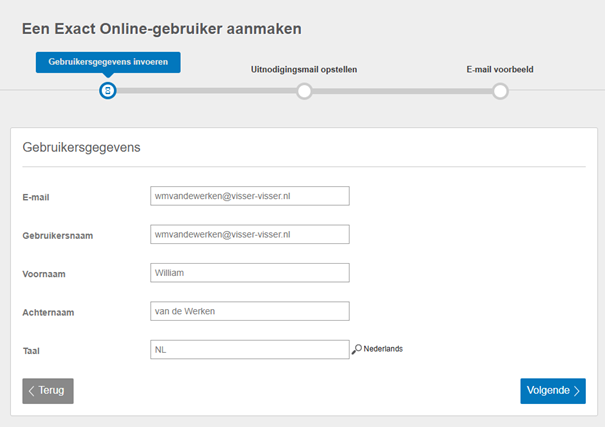
Task: Go to the Uitnodigingsmail opstellen step
Action: coord(304,69)
